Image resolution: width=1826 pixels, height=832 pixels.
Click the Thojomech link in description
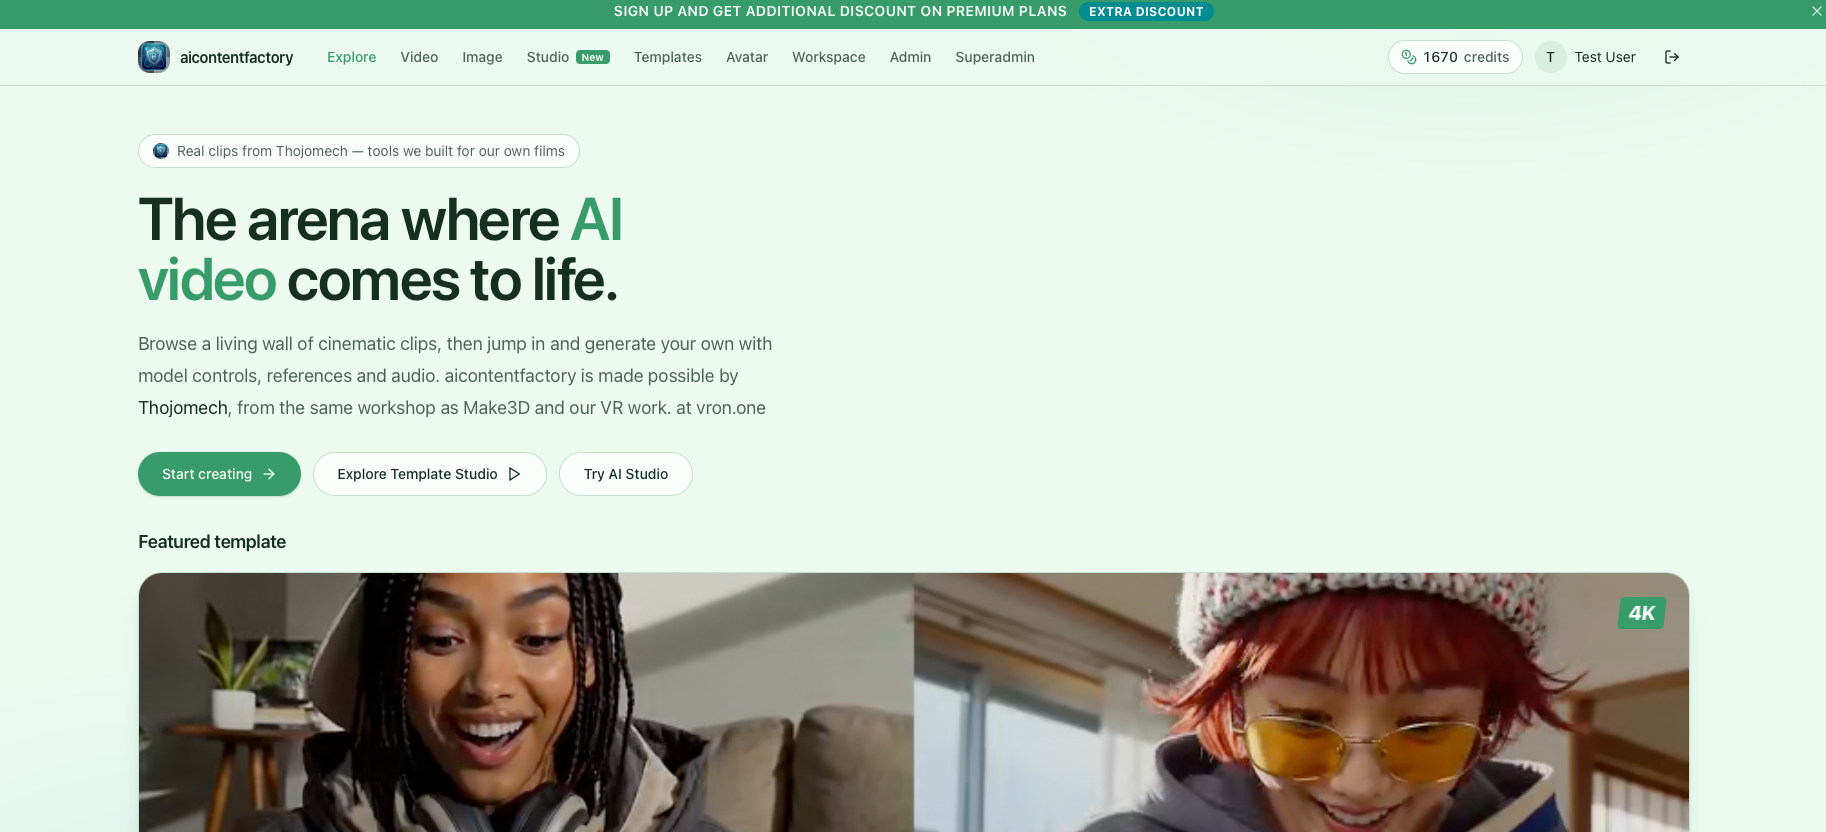(183, 408)
